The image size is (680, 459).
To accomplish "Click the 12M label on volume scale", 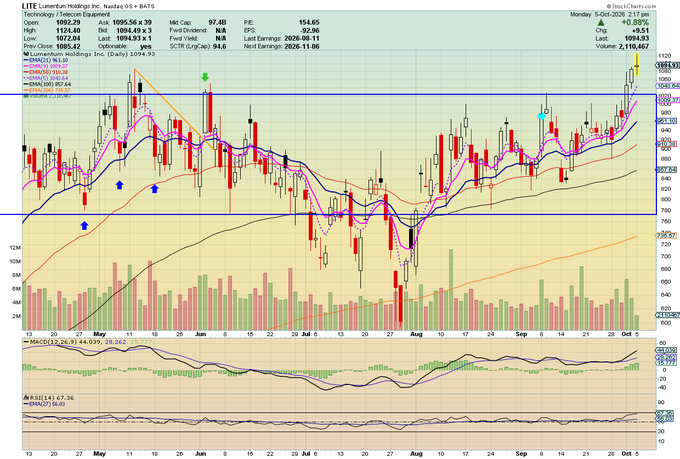I will pyautogui.click(x=15, y=248).
